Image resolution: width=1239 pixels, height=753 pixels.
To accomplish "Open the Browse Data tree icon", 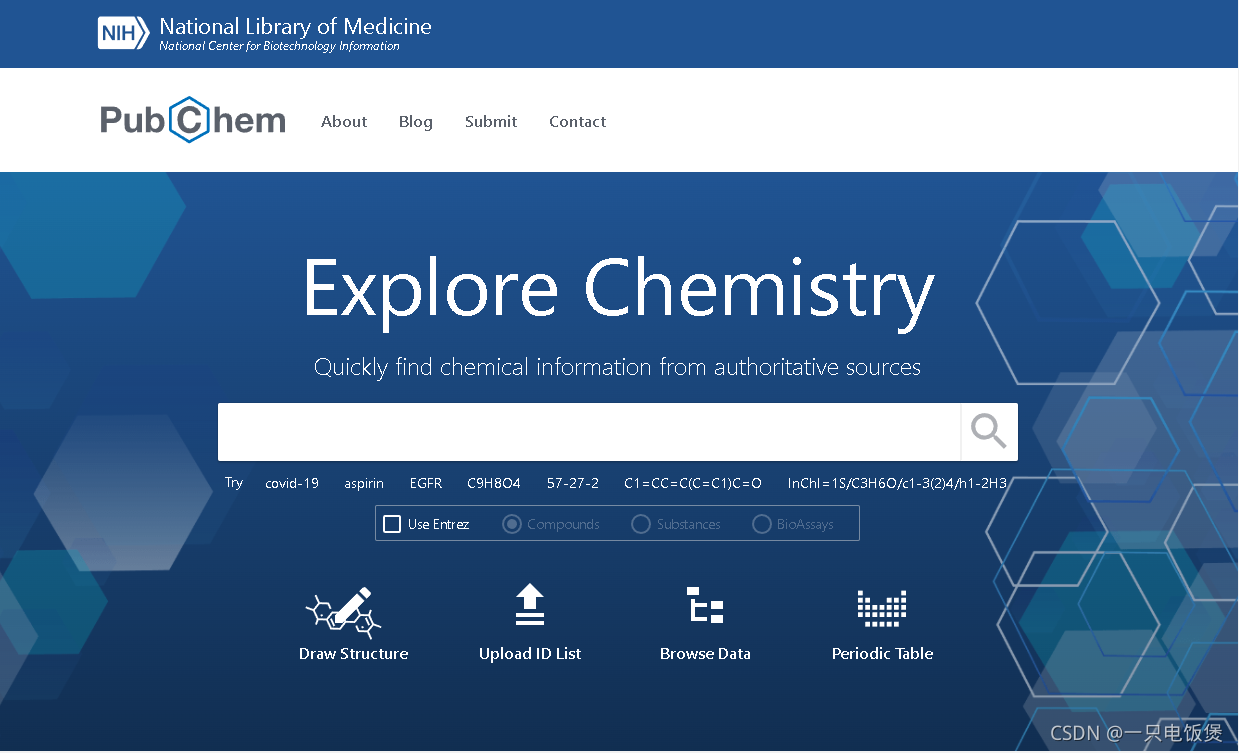I will click(x=705, y=606).
